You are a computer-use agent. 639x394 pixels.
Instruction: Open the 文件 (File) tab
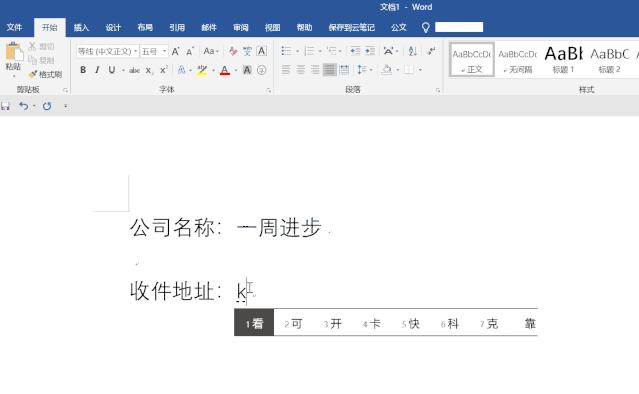14,27
